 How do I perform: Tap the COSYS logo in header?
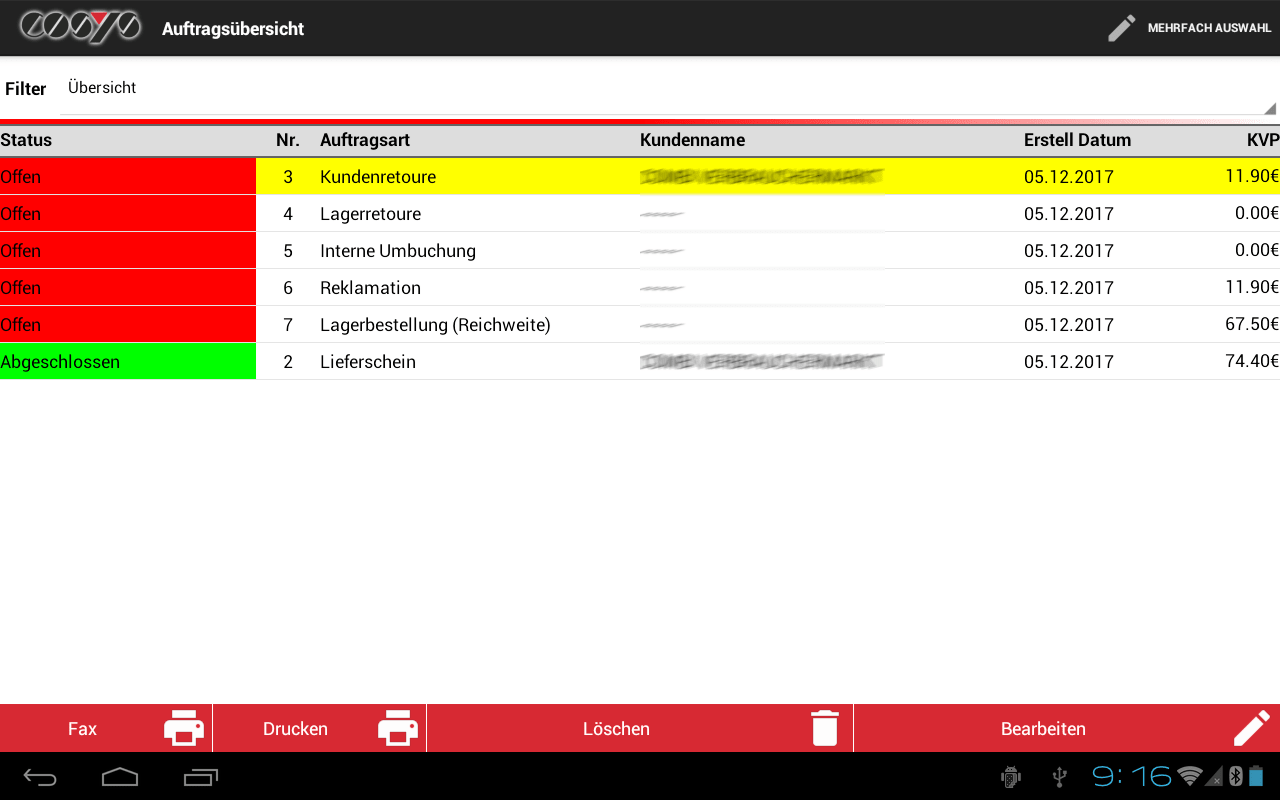[80, 27]
